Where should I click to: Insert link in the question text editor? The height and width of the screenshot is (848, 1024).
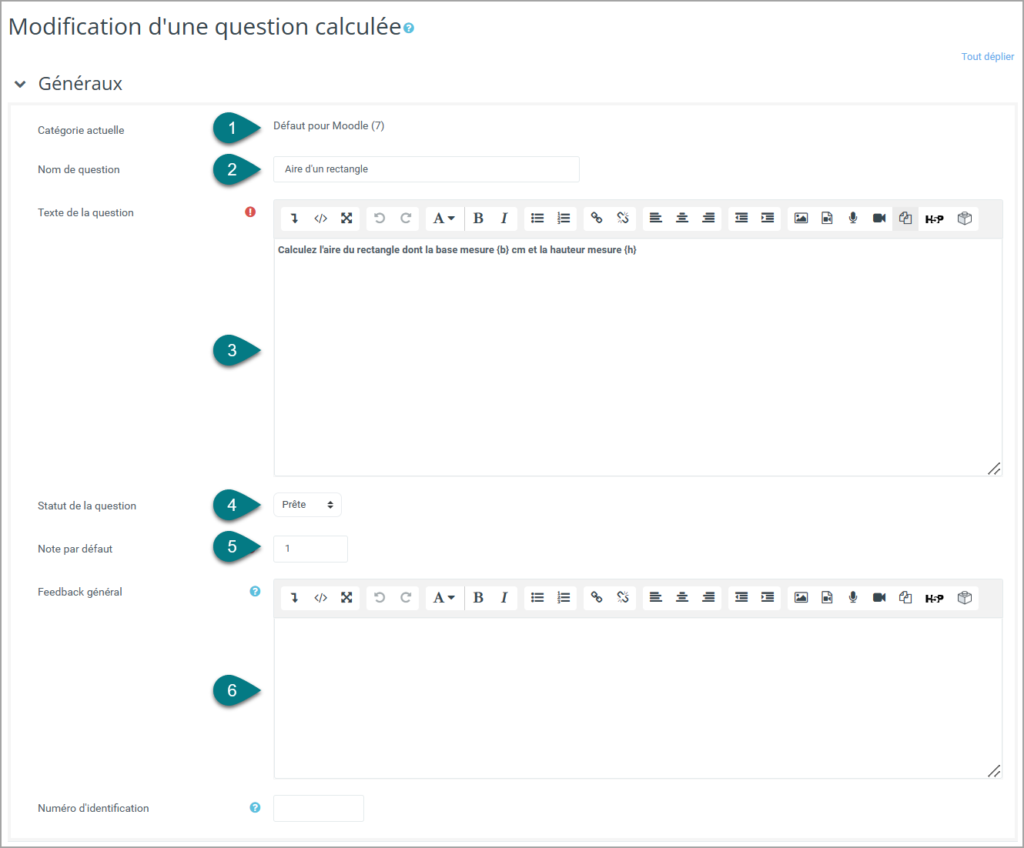tap(596, 218)
